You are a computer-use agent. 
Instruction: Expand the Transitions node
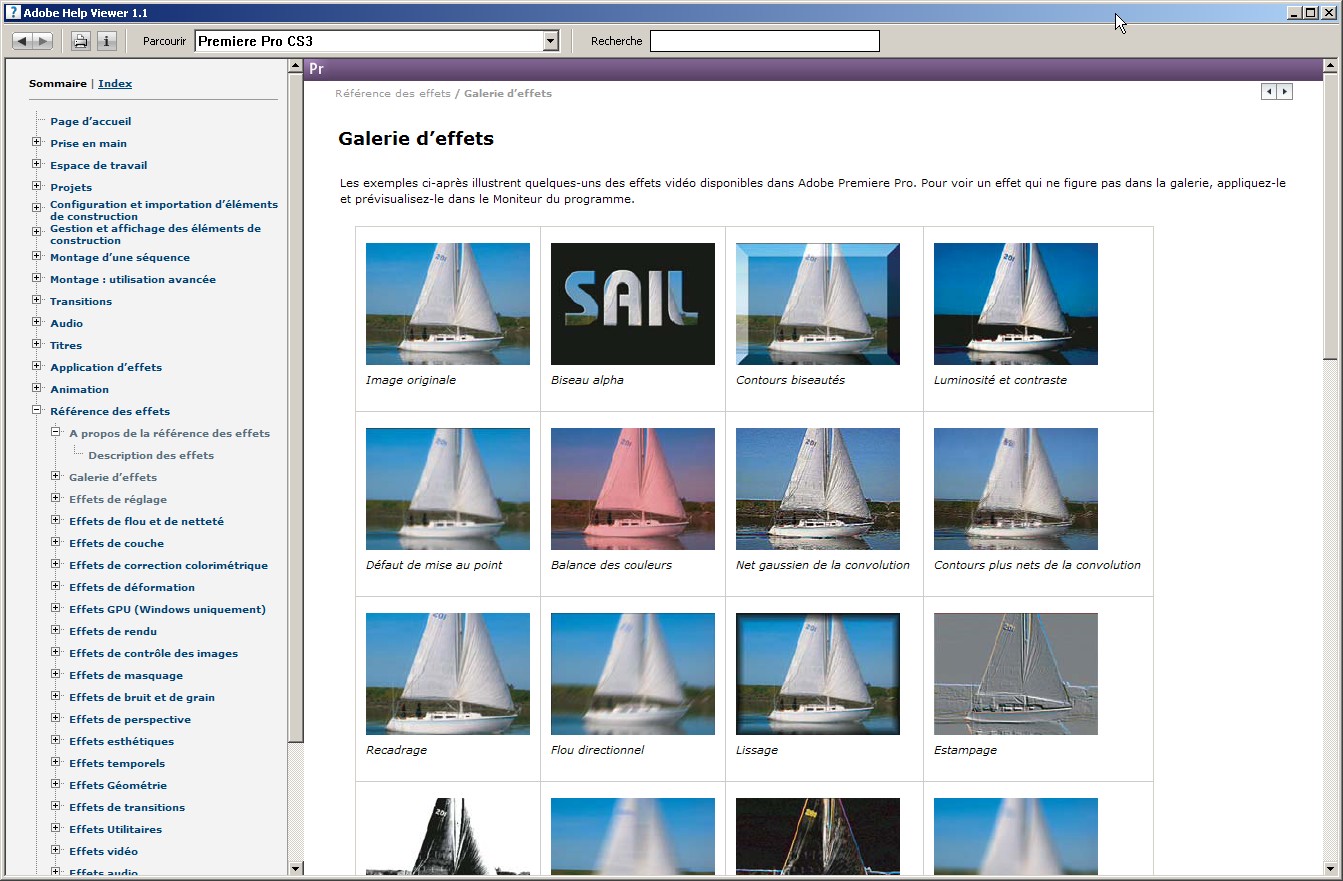pos(37,301)
